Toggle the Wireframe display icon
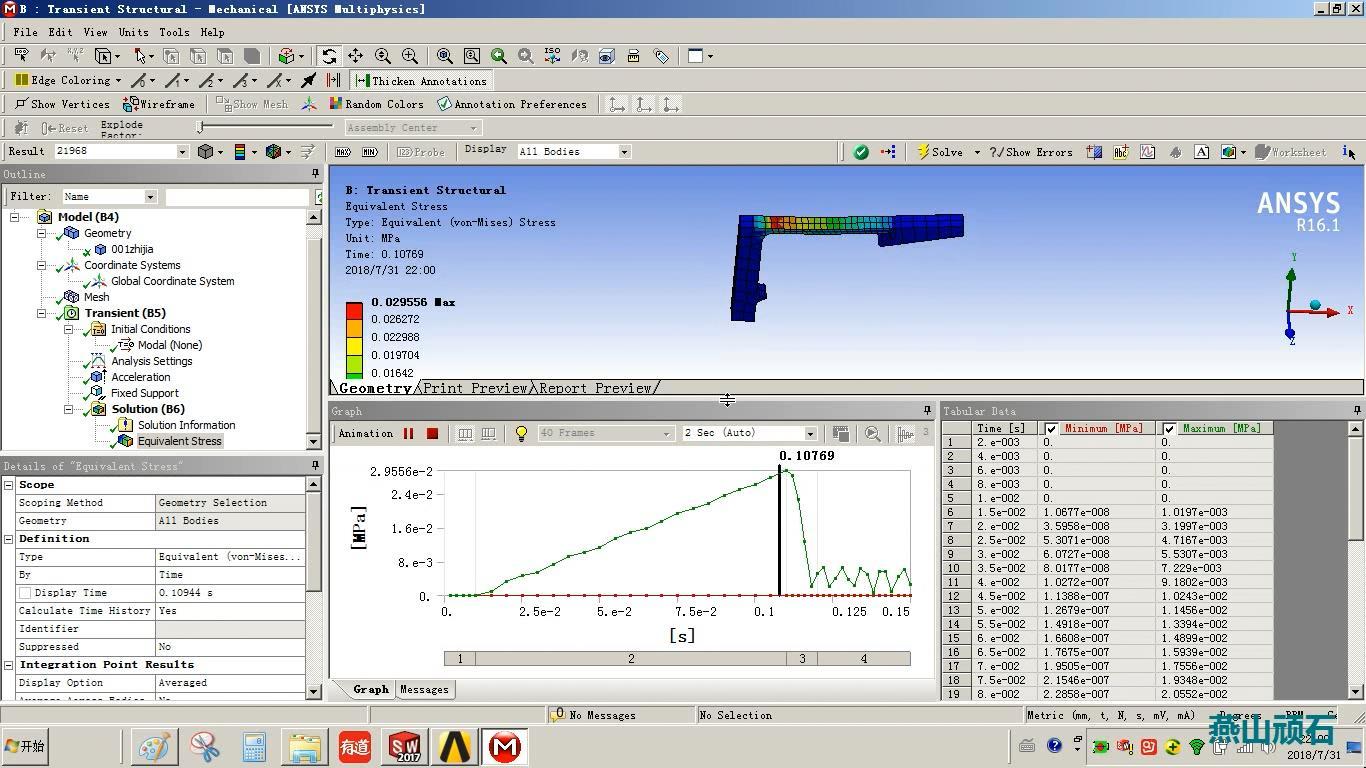Image resolution: width=1366 pixels, height=768 pixels. coord(159,104)
